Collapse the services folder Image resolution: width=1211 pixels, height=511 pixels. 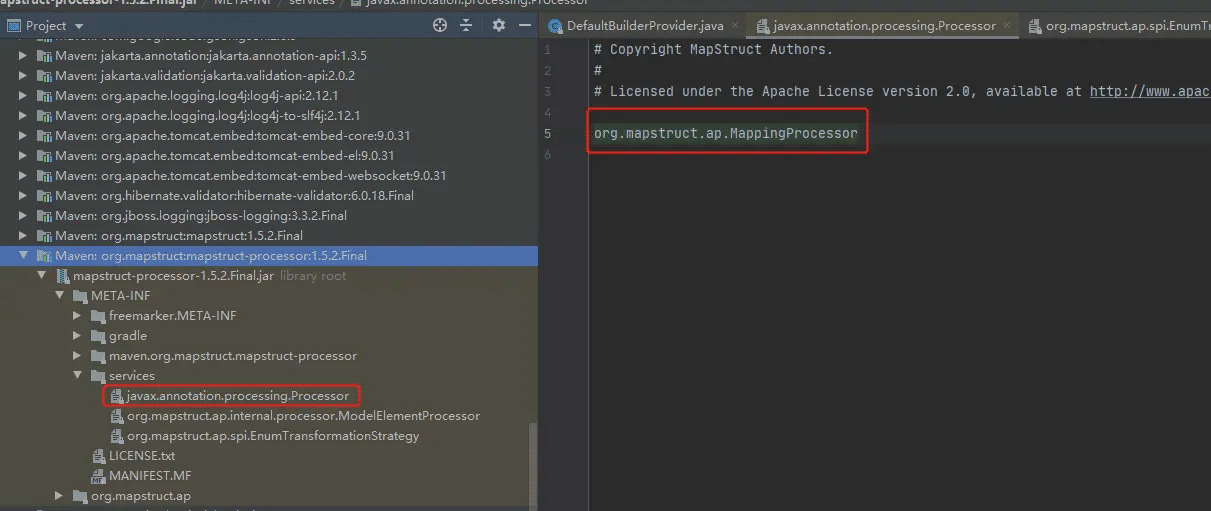(x=77, y=376)
